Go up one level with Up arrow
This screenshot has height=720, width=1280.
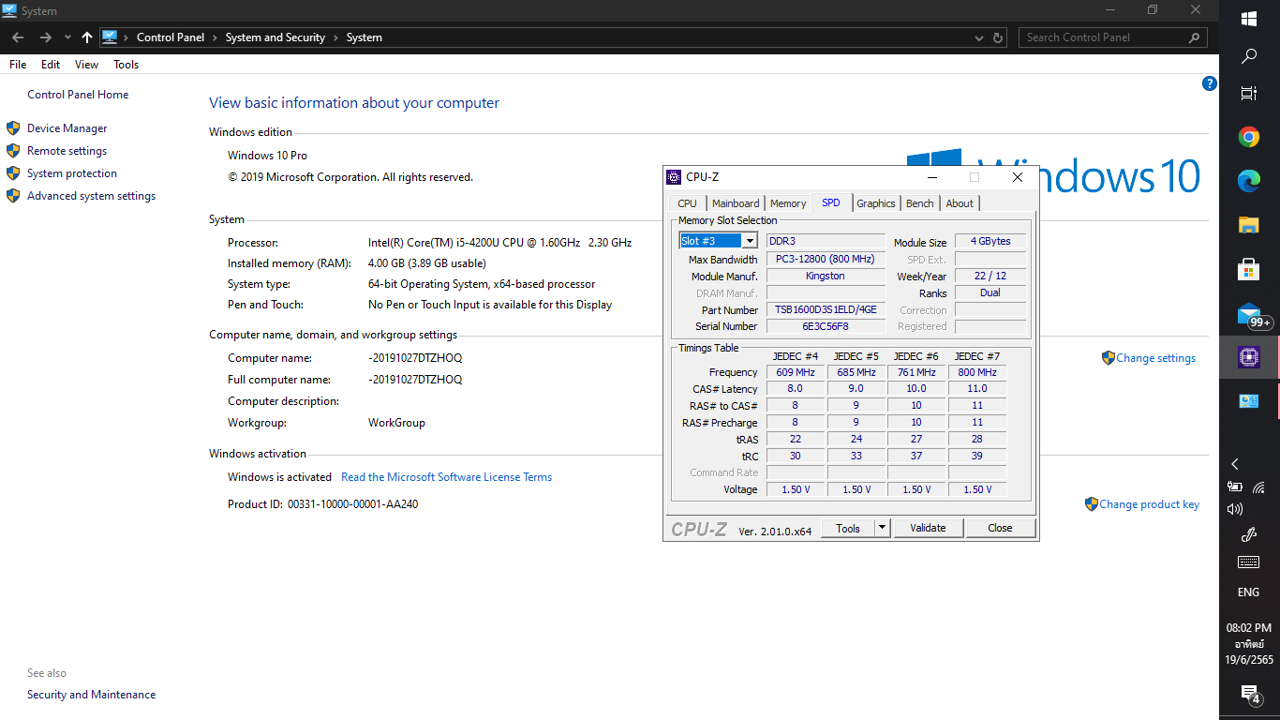[x=87, y=37]
